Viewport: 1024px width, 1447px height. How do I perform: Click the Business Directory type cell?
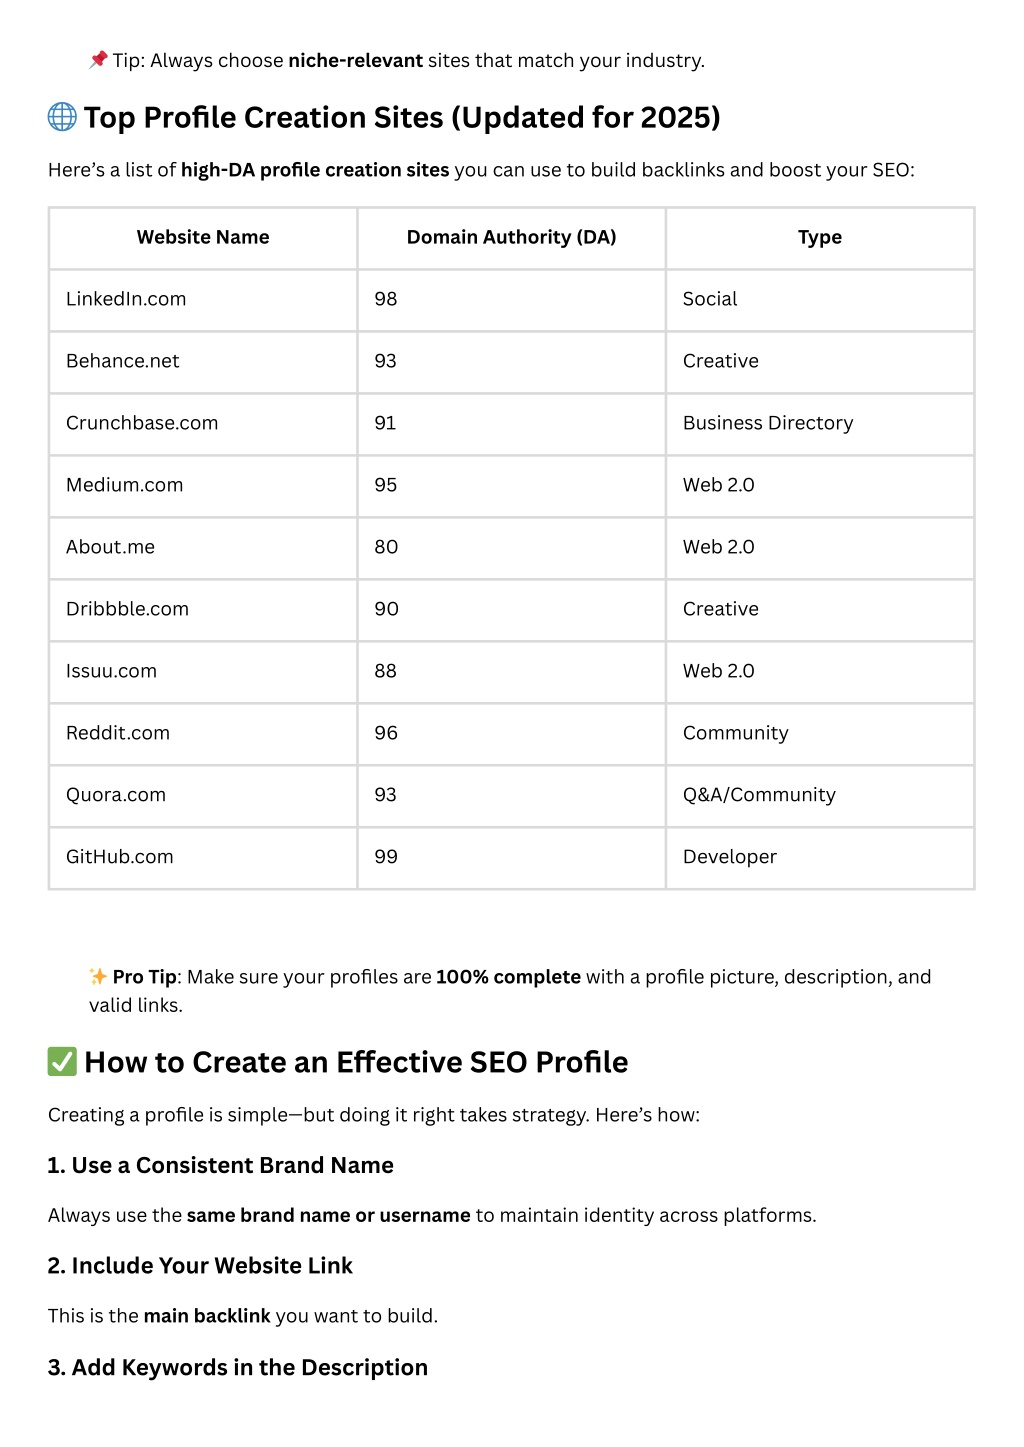pos(820,424)
